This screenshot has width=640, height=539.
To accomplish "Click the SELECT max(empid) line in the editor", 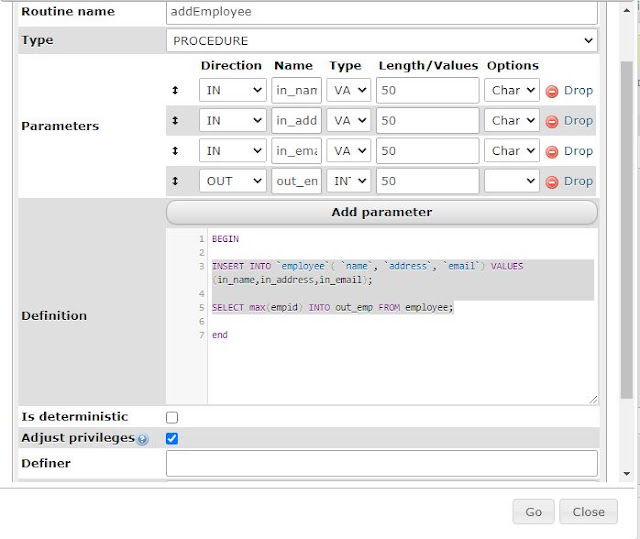I will pyautogui.click(x=333, y=308).
